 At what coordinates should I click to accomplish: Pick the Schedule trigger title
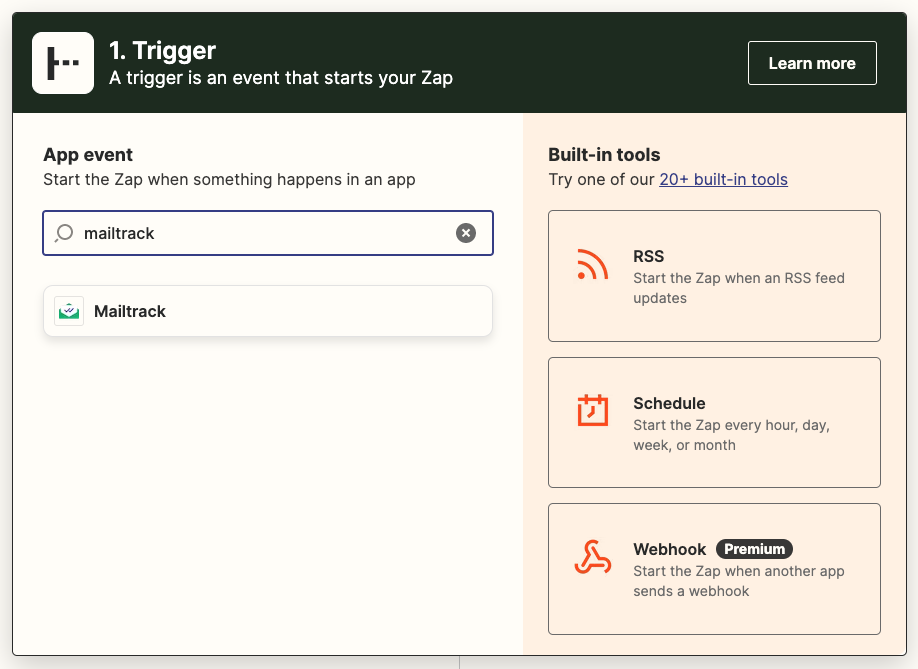pos(669,403)
